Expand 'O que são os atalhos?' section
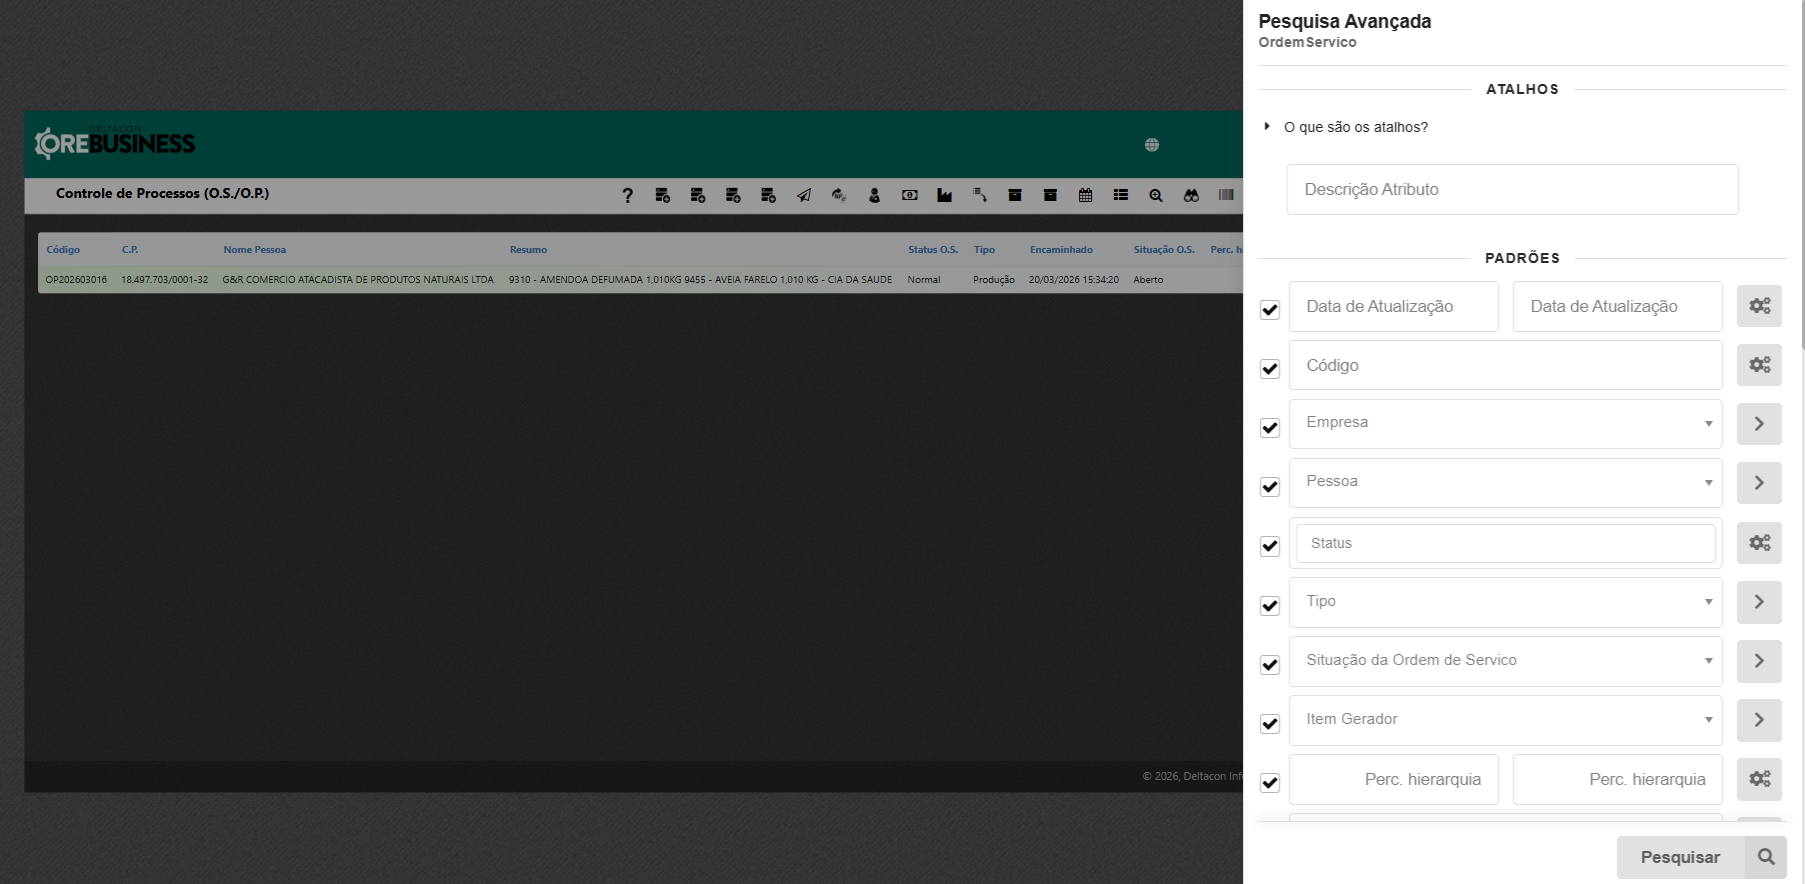The image size is (1805, 884). click(1355, 127)
